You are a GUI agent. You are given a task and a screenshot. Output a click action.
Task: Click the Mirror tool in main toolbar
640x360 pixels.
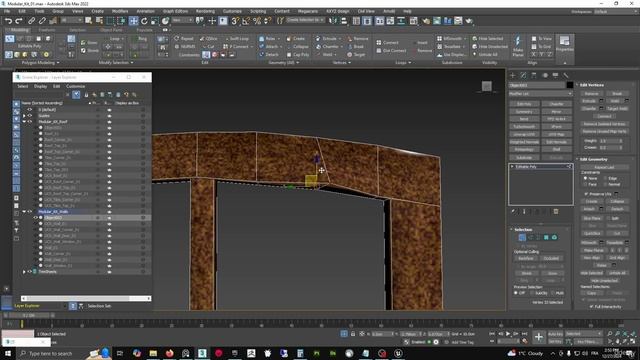point(333,20)
